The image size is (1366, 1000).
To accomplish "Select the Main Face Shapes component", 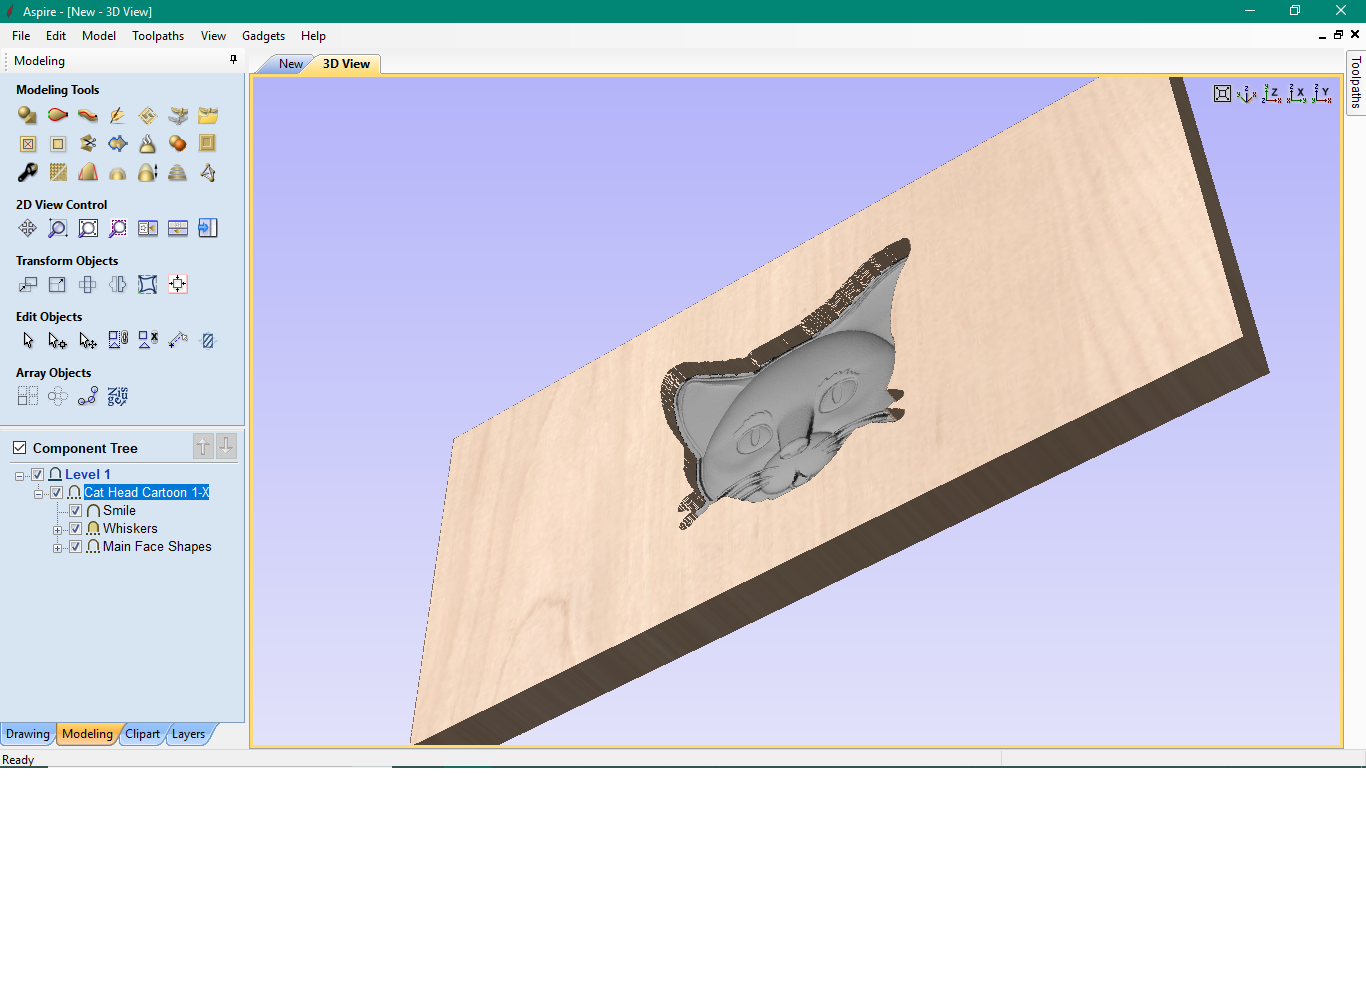I will (157, 547).
